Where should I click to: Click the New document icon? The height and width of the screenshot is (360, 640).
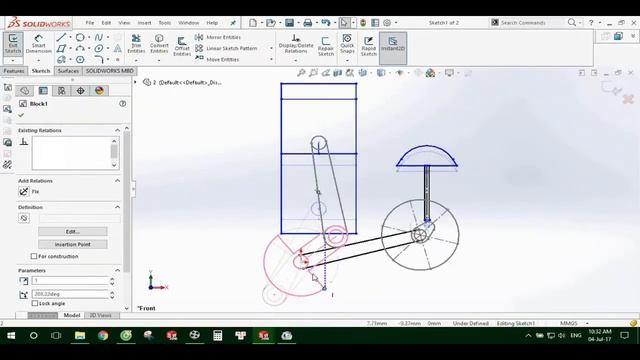[x=253, y=23]
